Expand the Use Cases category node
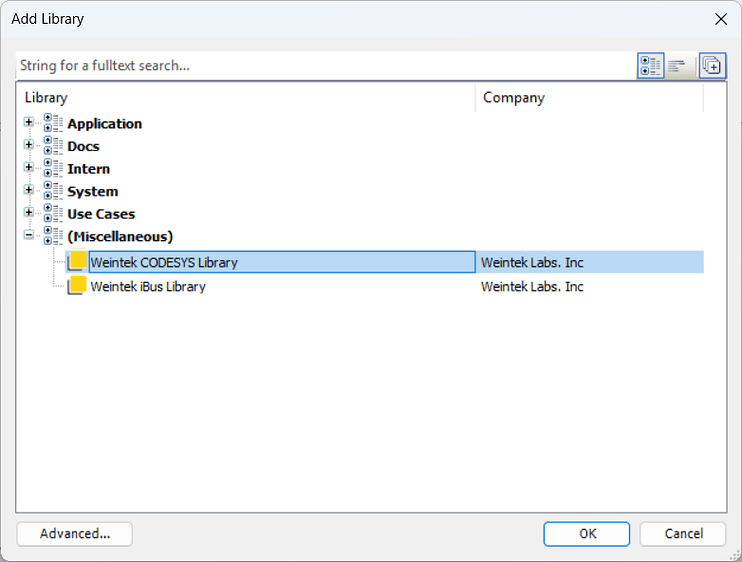 pyautogui.click(x=28, y=212)
